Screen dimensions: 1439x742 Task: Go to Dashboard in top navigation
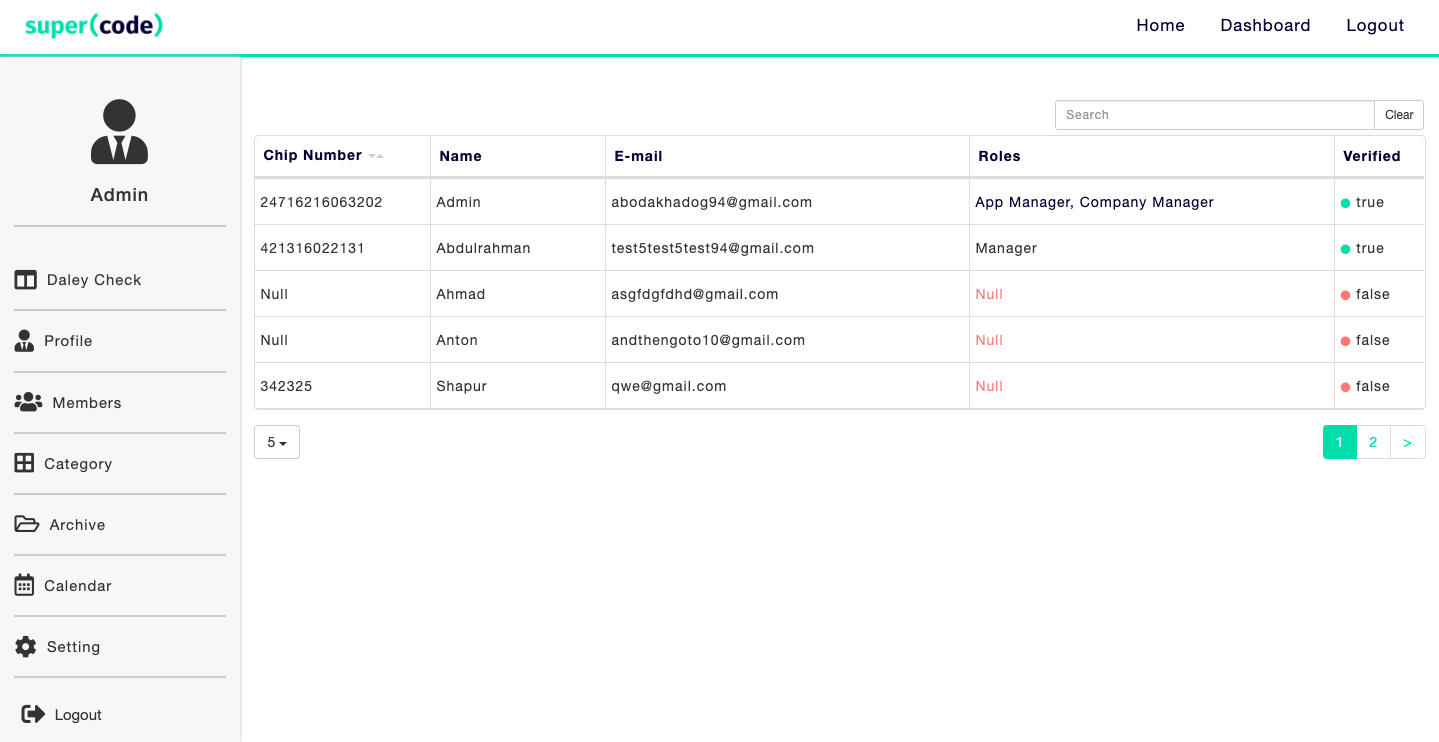click(1265, 26)
